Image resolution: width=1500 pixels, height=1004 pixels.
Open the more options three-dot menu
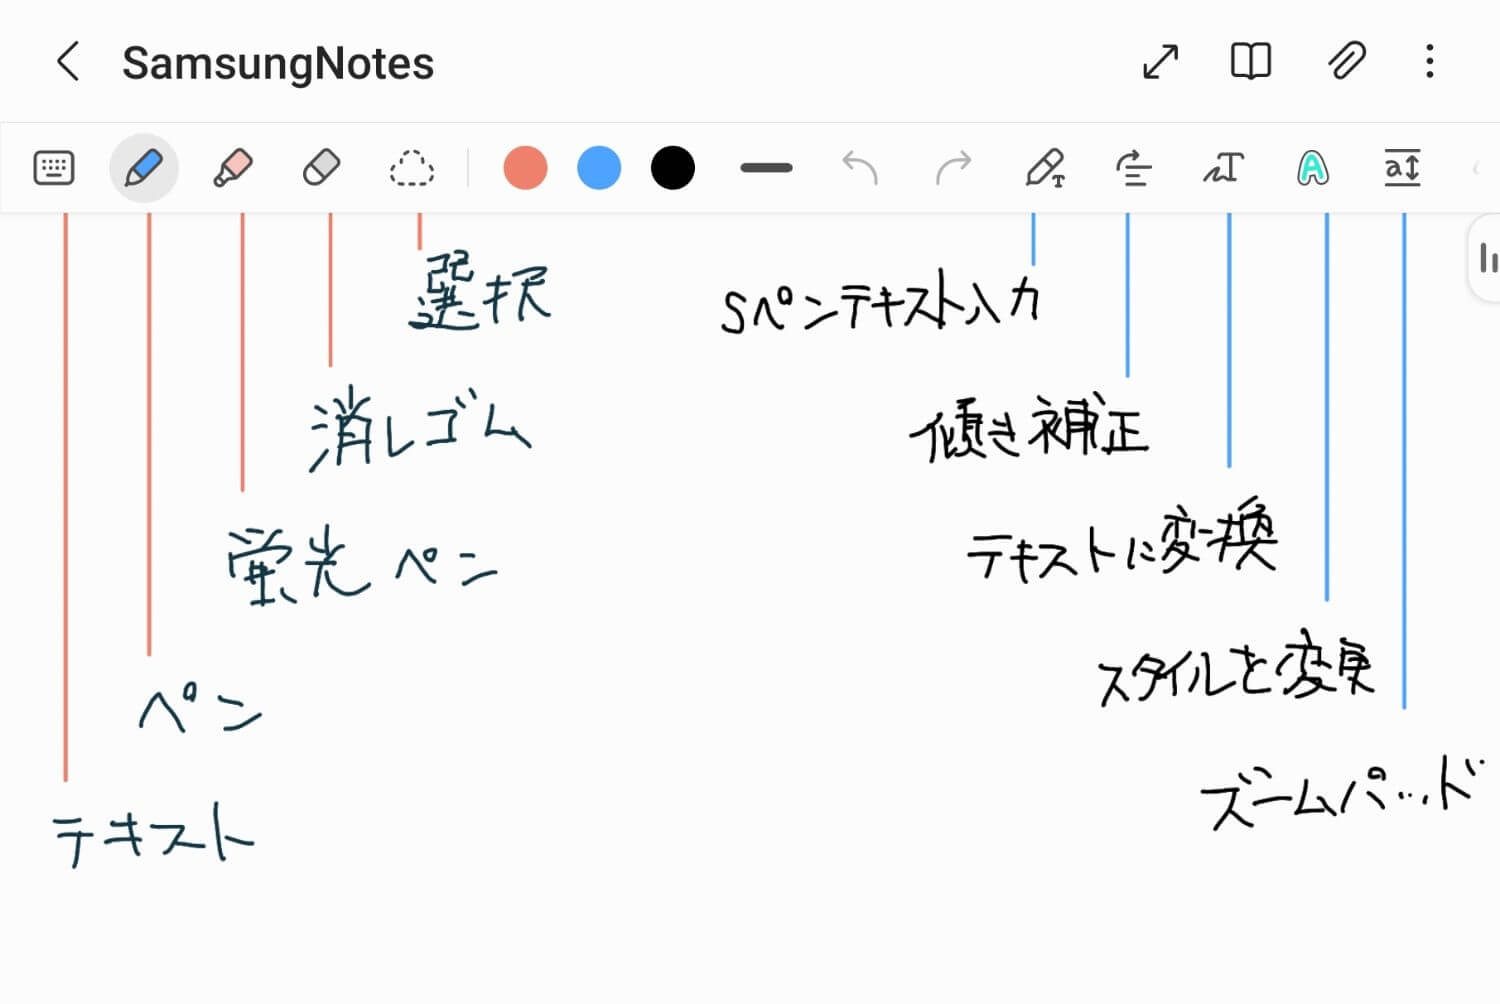[x=1429, y=62]
